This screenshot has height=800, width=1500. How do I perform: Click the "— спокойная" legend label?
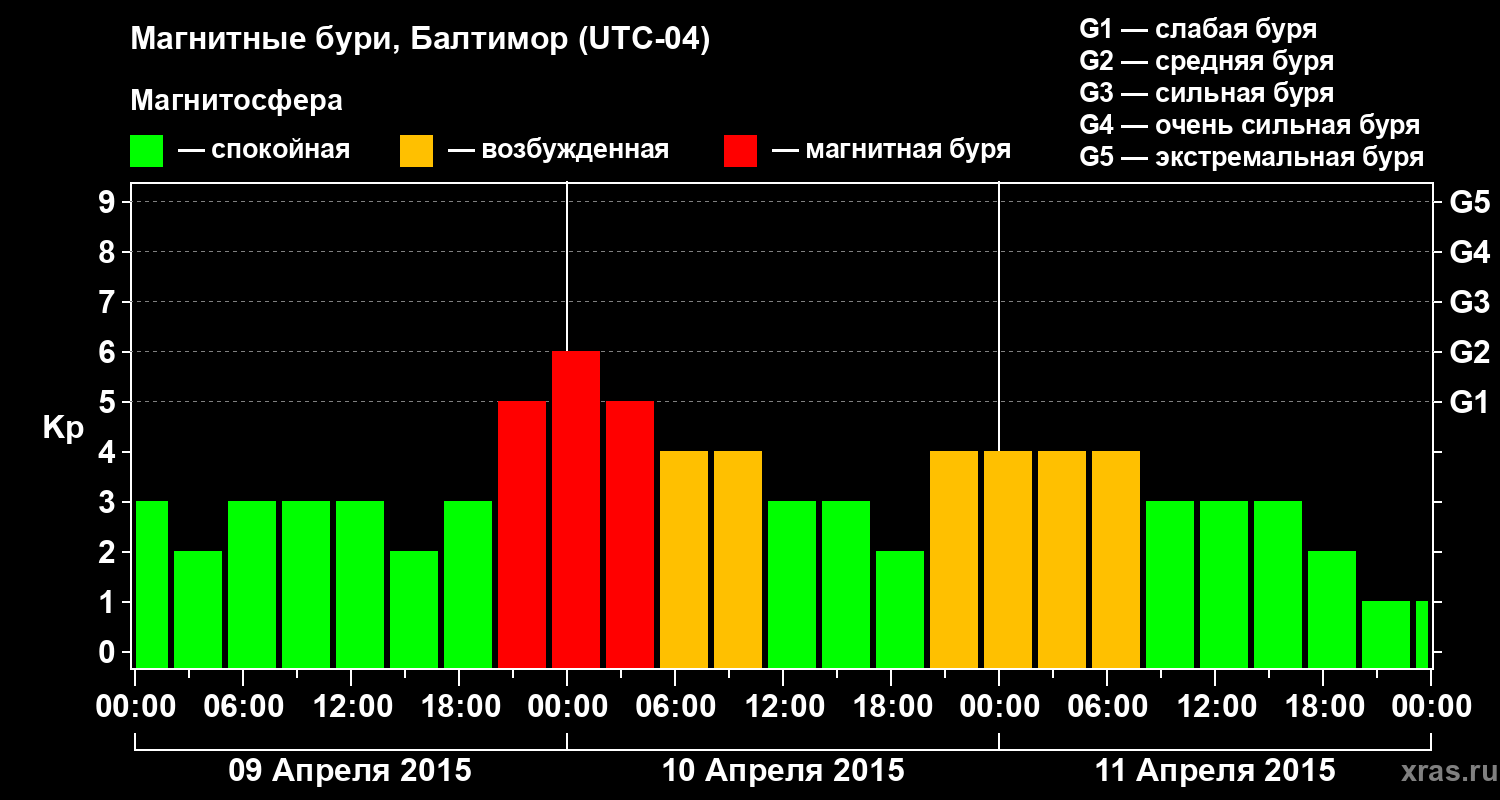coord(264,151)
